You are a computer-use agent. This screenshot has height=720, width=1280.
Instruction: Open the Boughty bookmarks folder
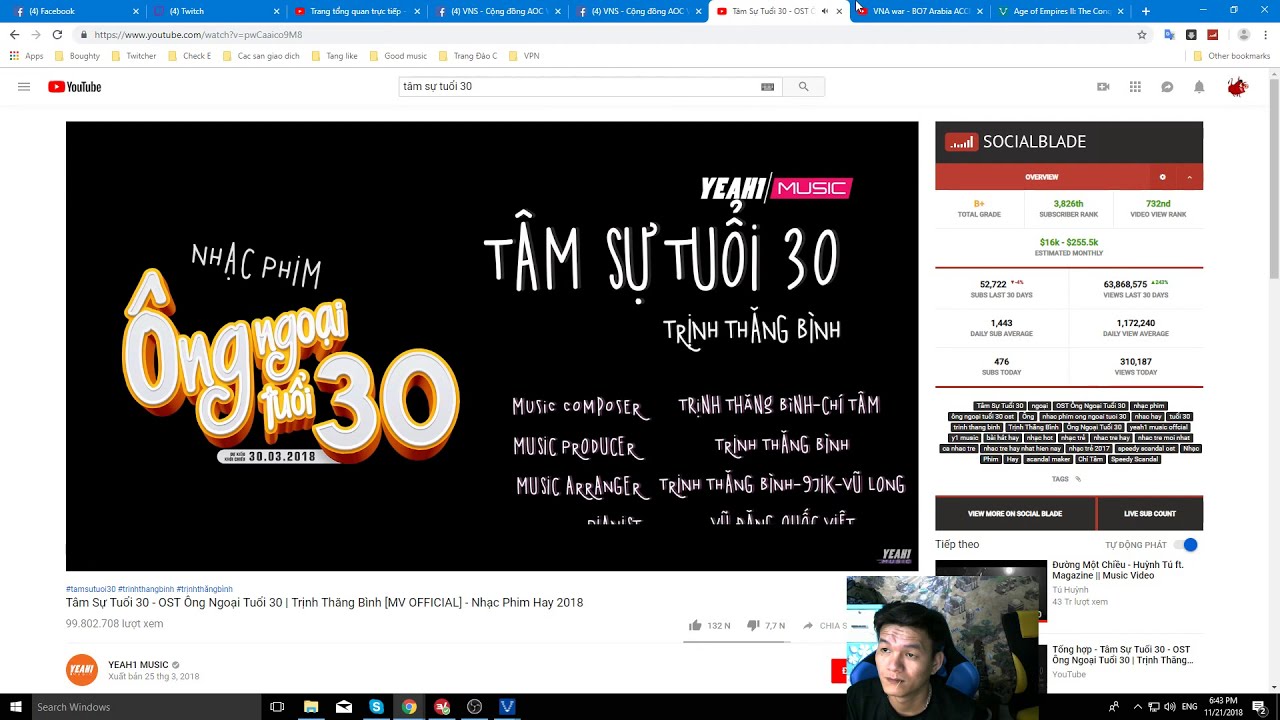point(77,56)
